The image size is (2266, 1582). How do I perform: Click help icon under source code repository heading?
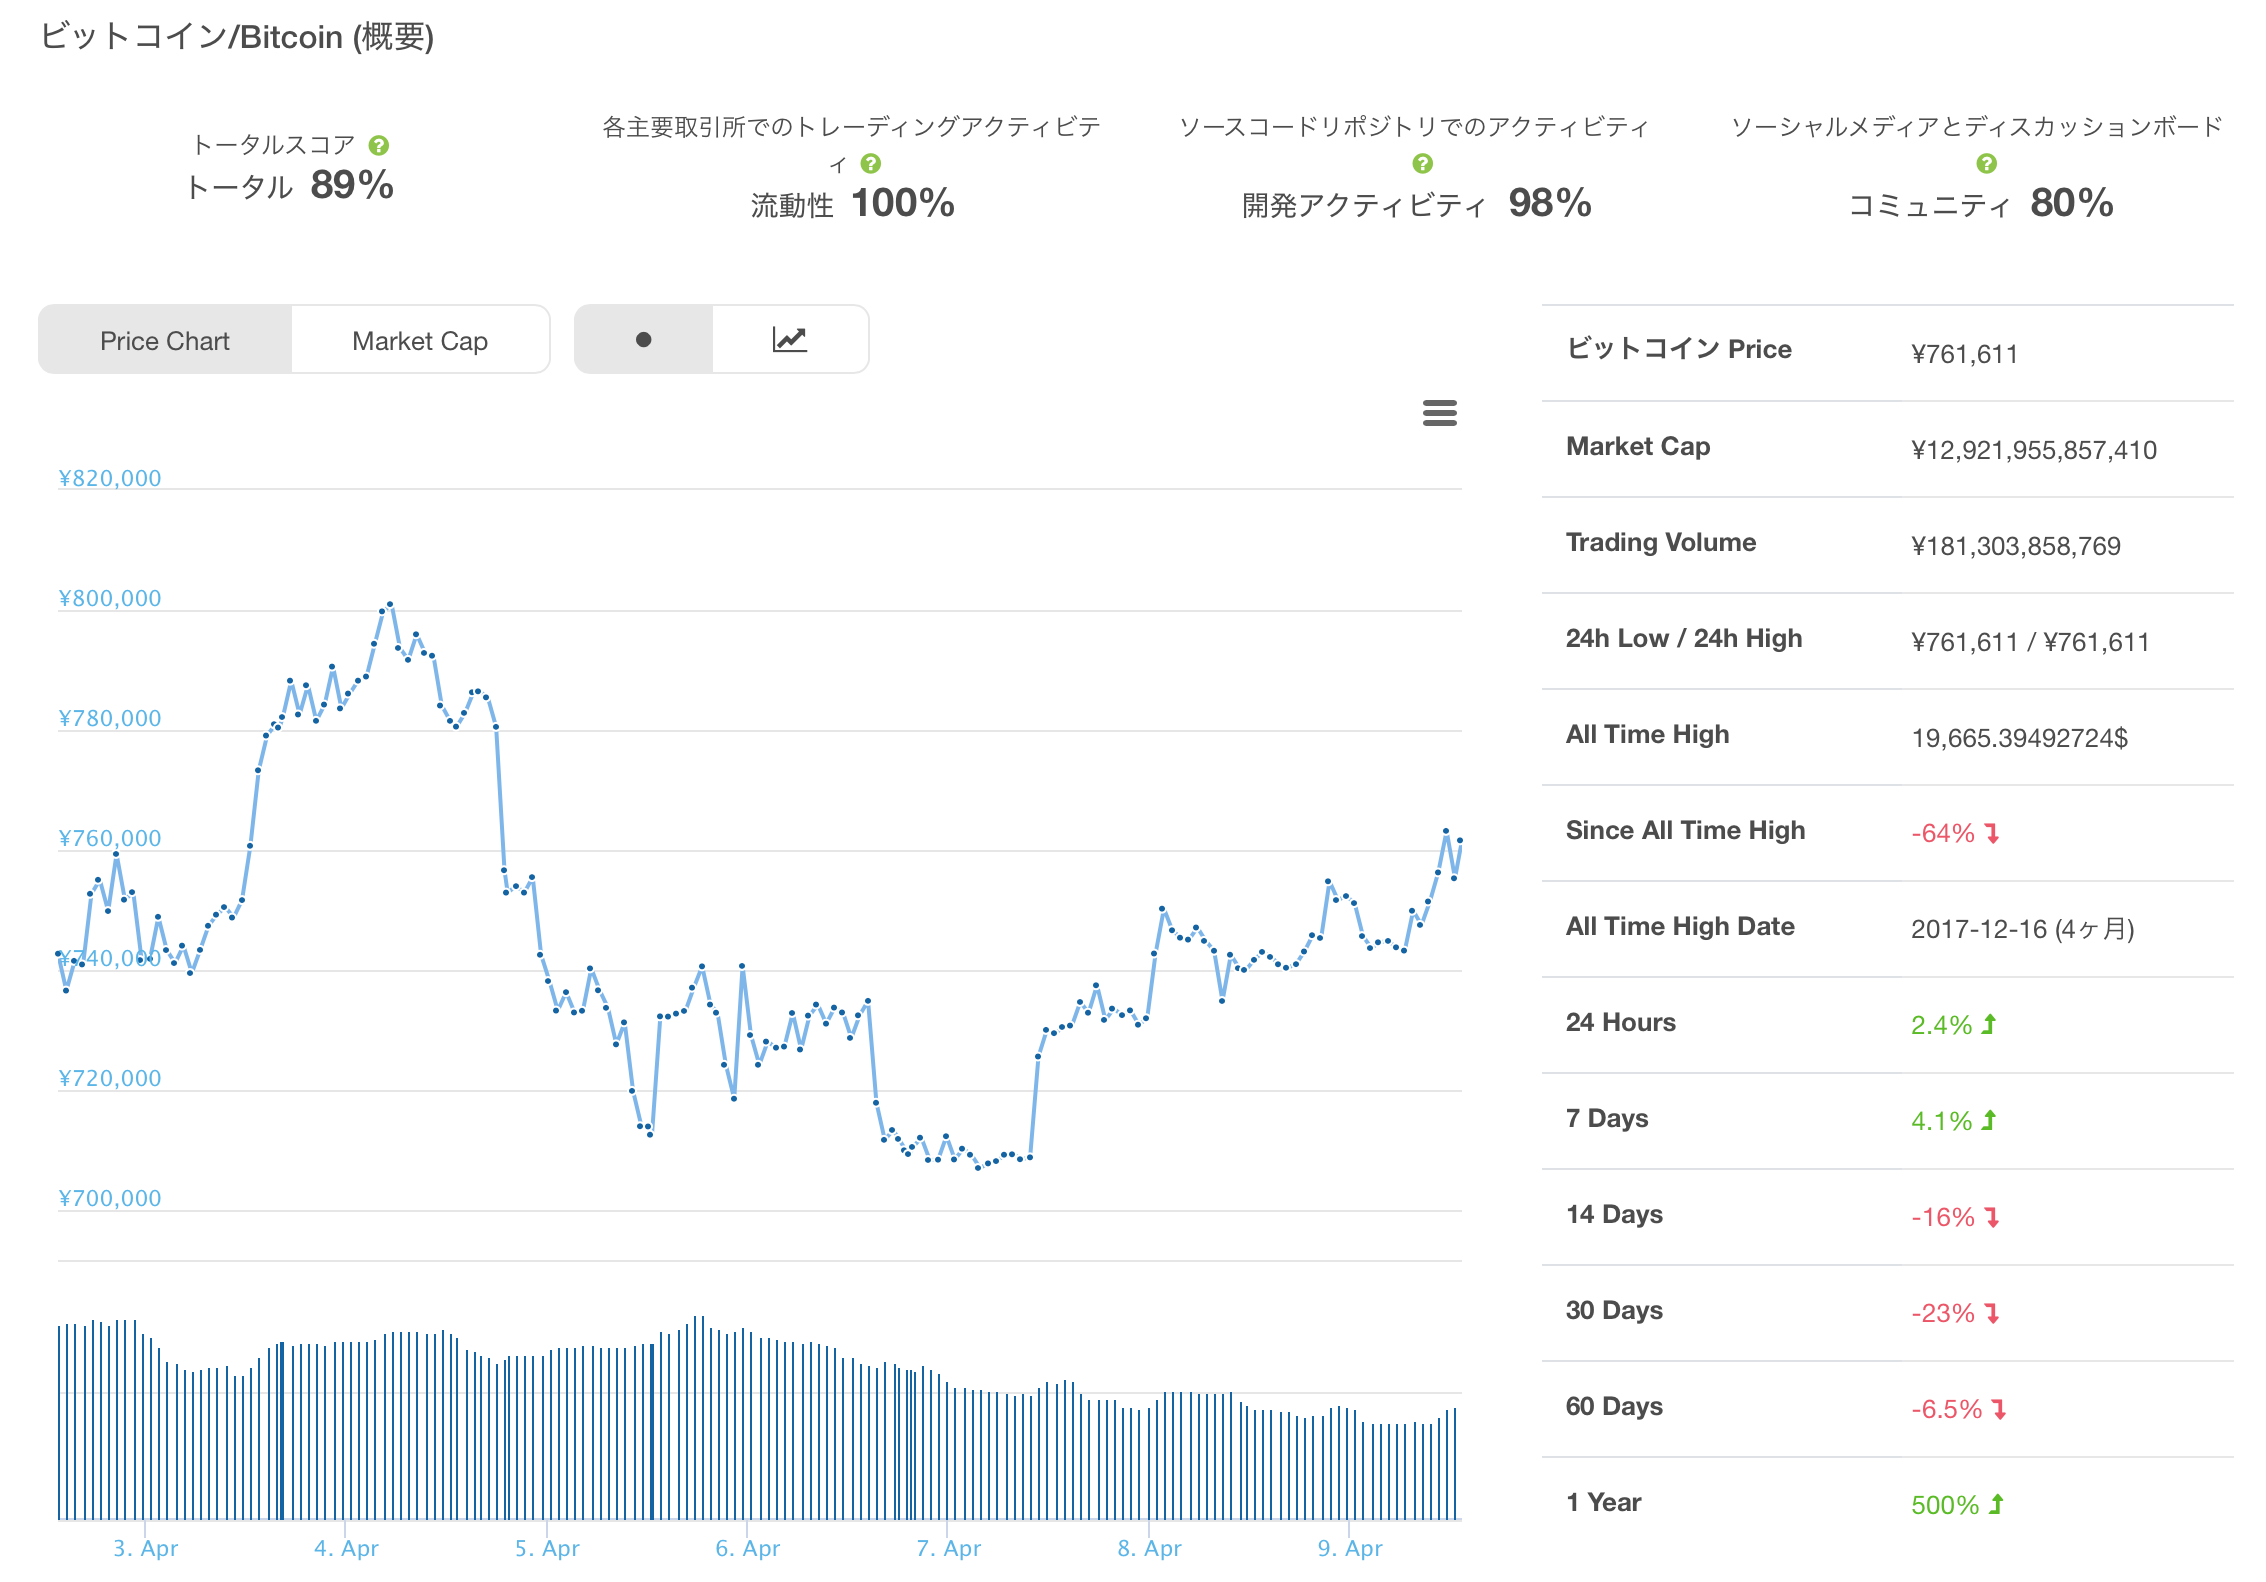pos(1422,163)
